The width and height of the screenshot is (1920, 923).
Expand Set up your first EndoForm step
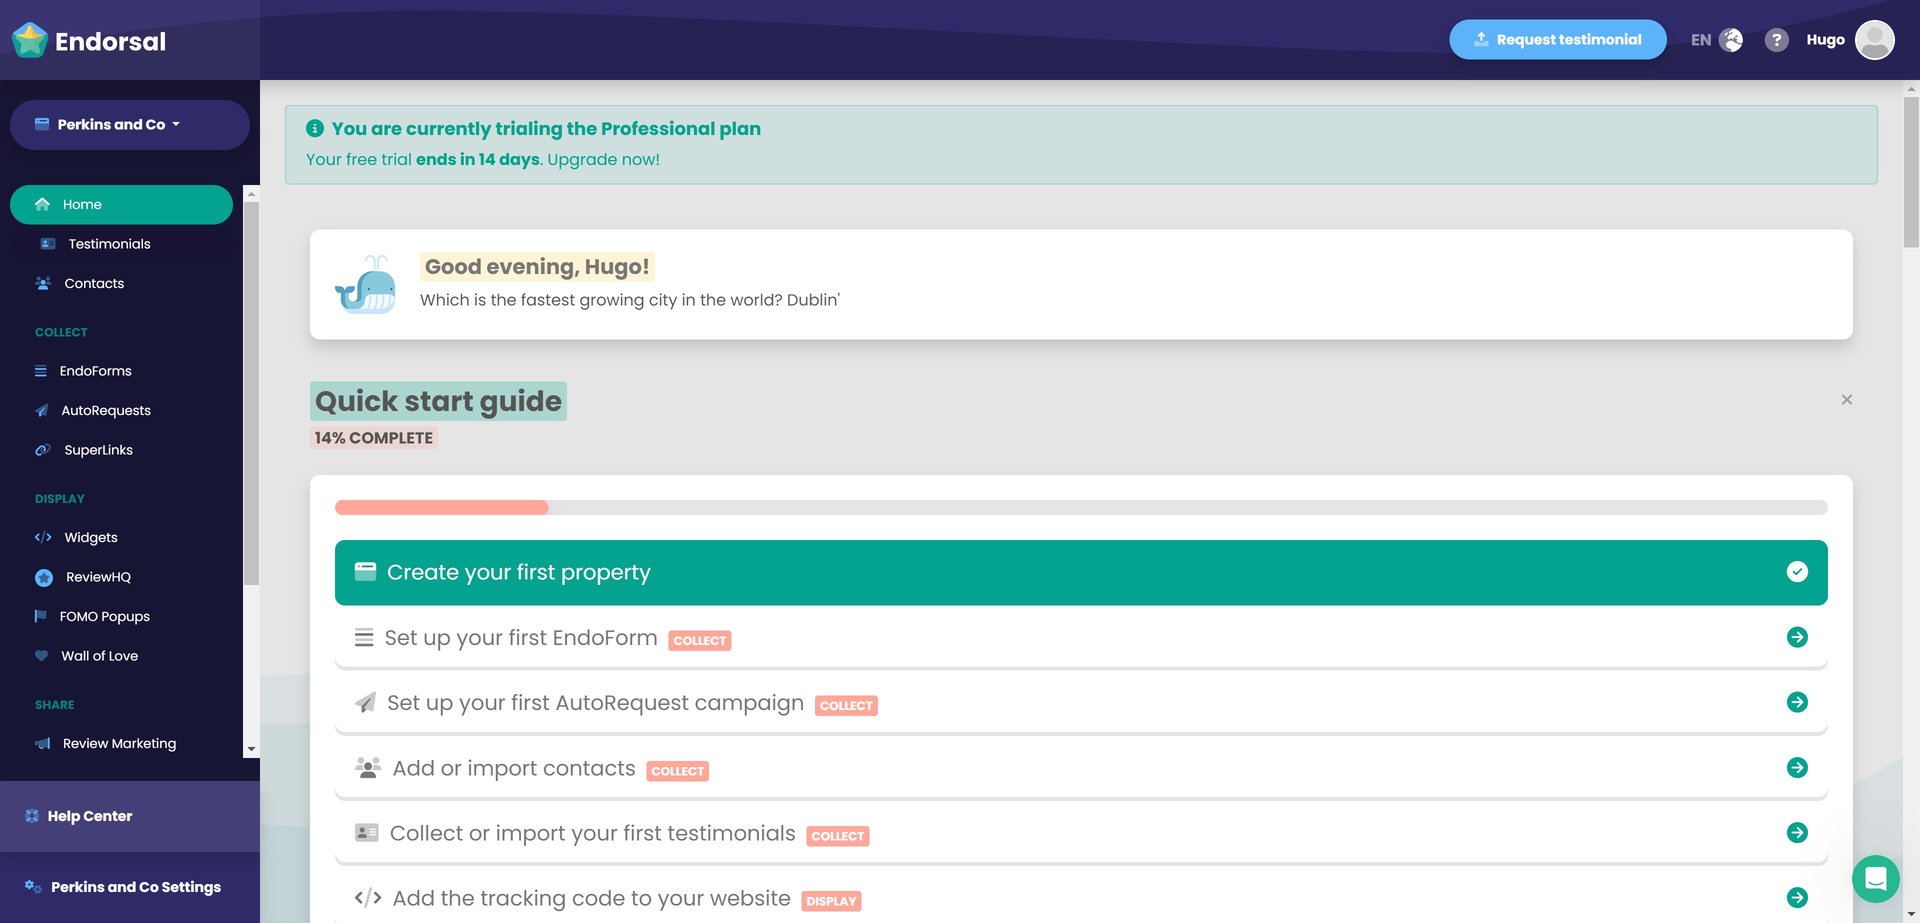1081,638
